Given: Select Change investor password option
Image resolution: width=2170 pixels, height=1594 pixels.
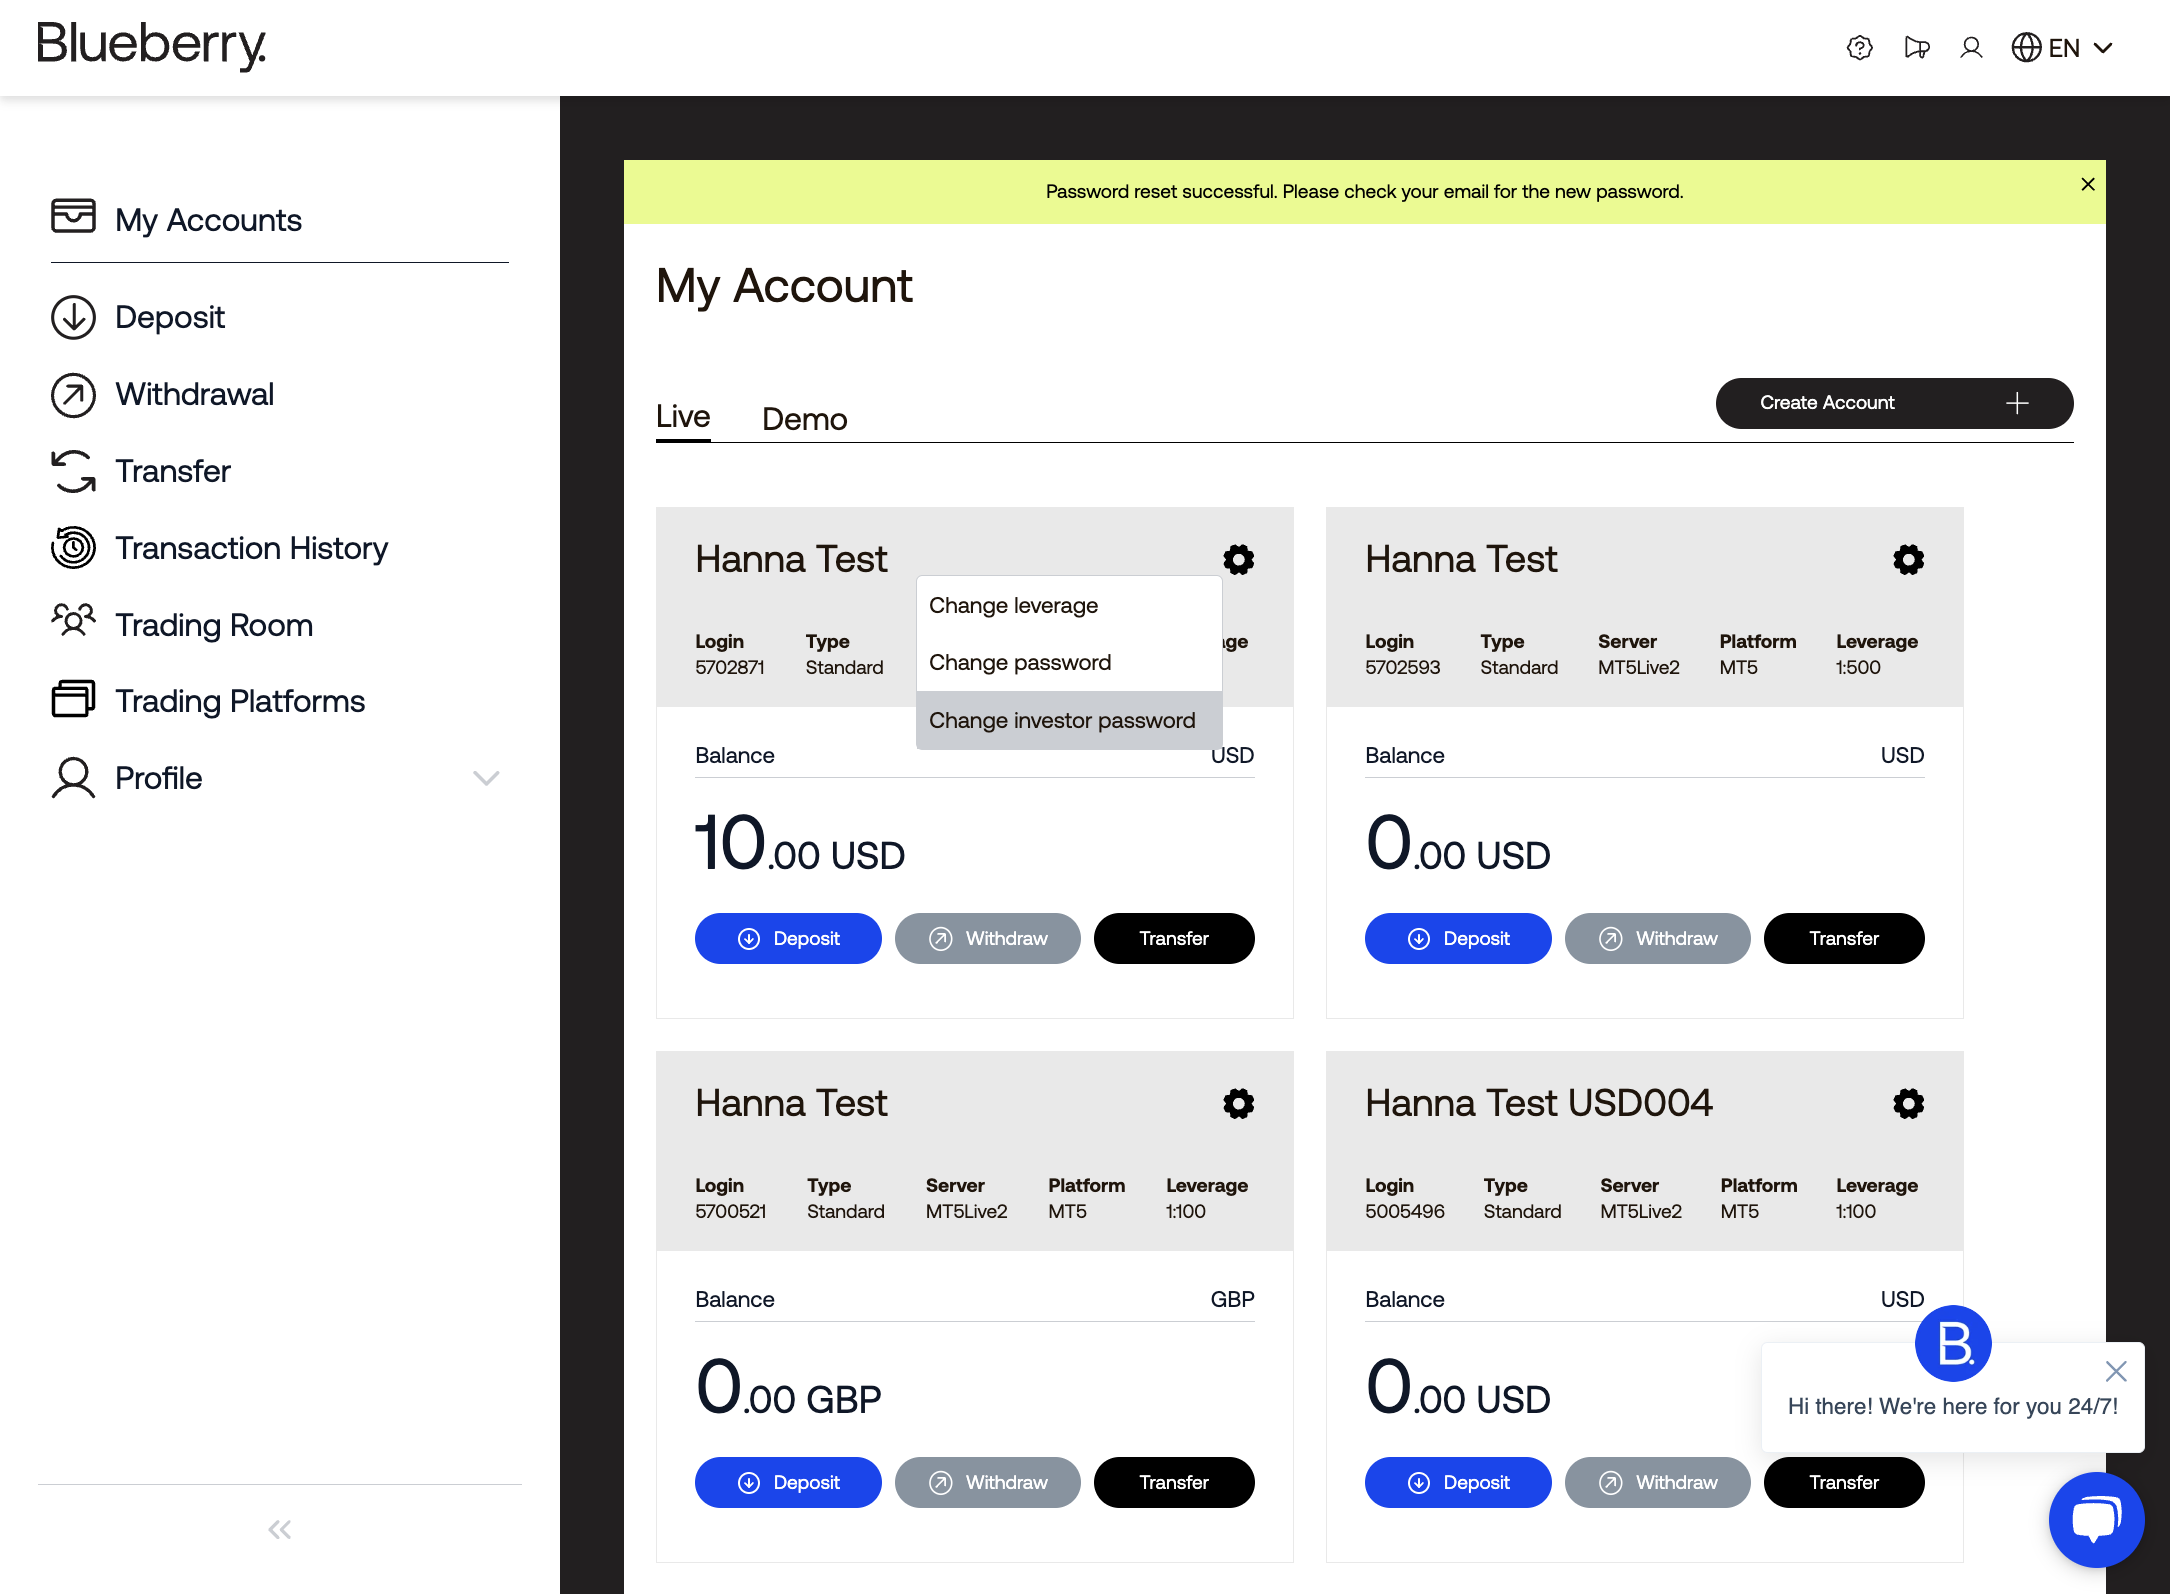Looking at the screenshot, I should pyautogui.click(x=1069, y=720).
